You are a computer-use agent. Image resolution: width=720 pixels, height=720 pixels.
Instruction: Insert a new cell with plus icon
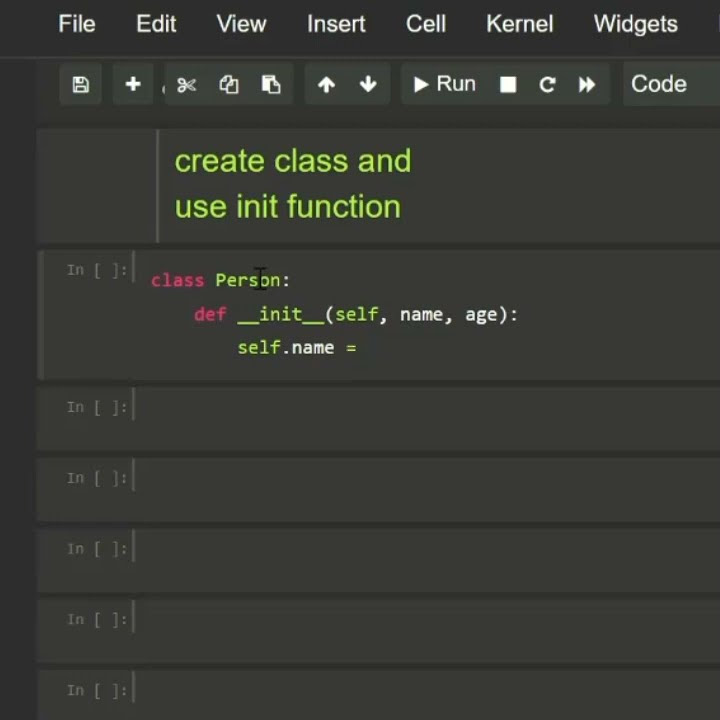point(133,84)
